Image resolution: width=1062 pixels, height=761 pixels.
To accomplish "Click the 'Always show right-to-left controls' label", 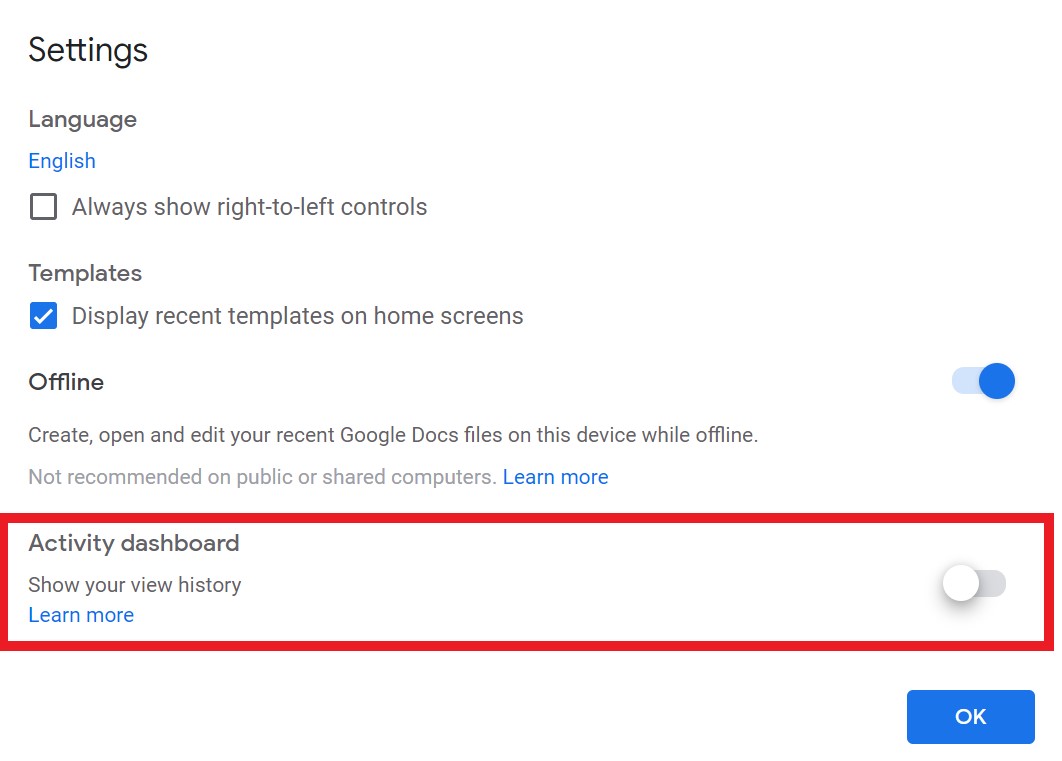I will [249, 207].
